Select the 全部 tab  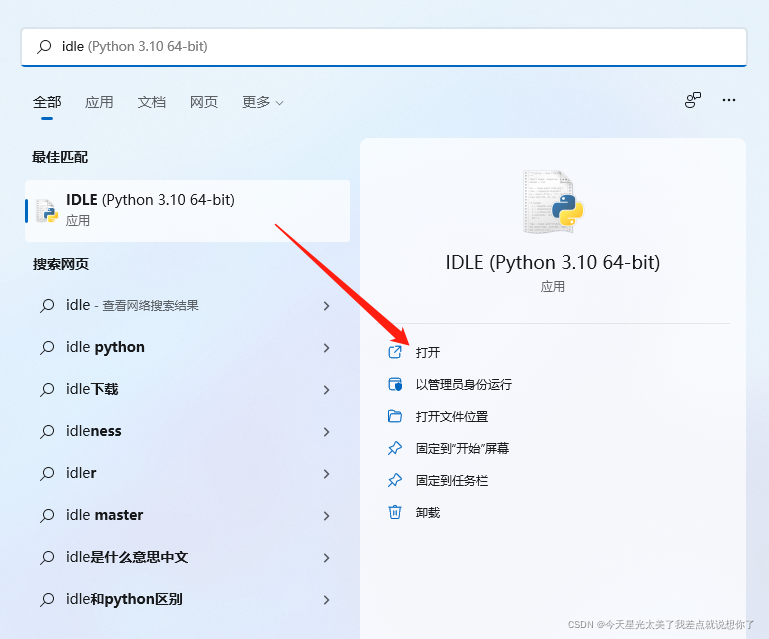tap(47, 102)
